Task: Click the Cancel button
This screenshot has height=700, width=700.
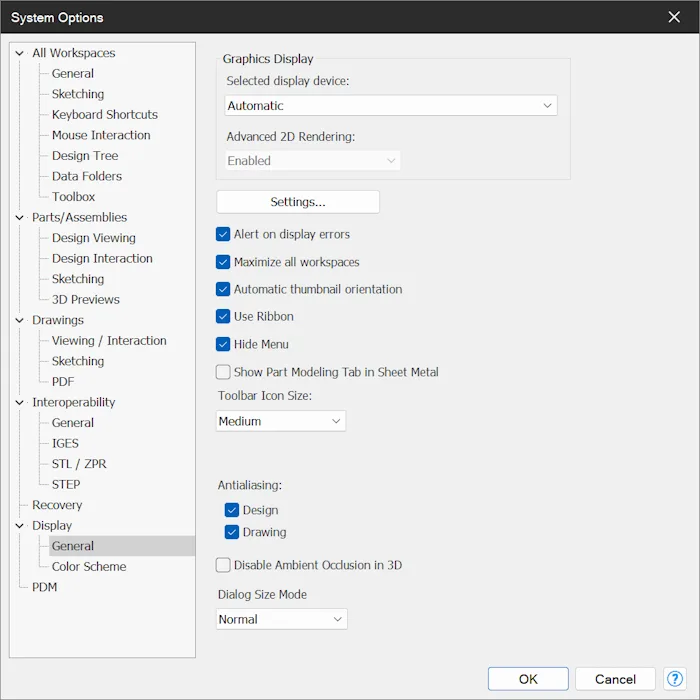Action: (x=615, y=679)
